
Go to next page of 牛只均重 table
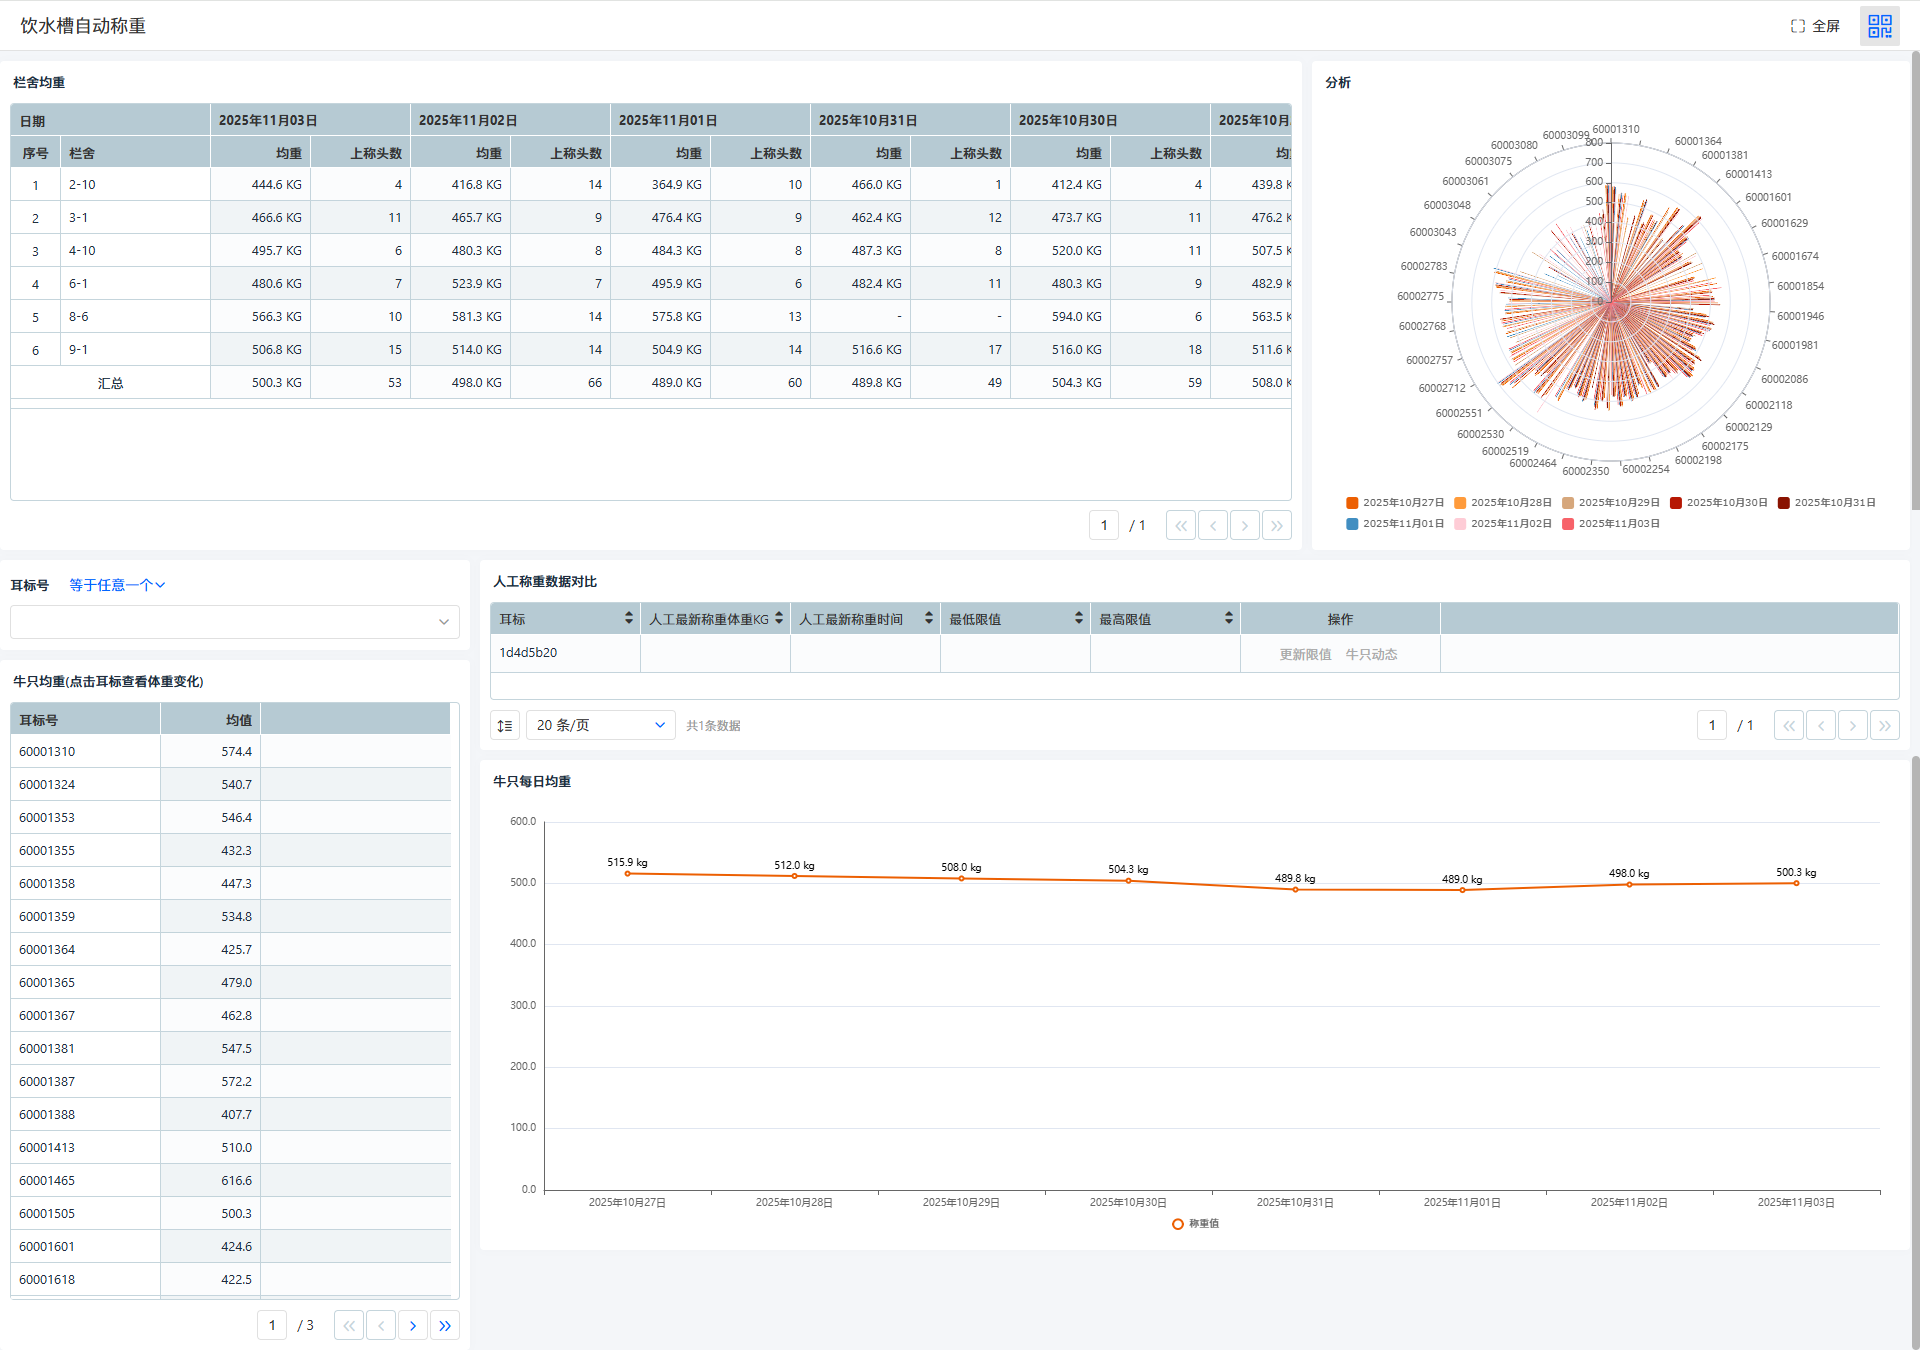412,1325
